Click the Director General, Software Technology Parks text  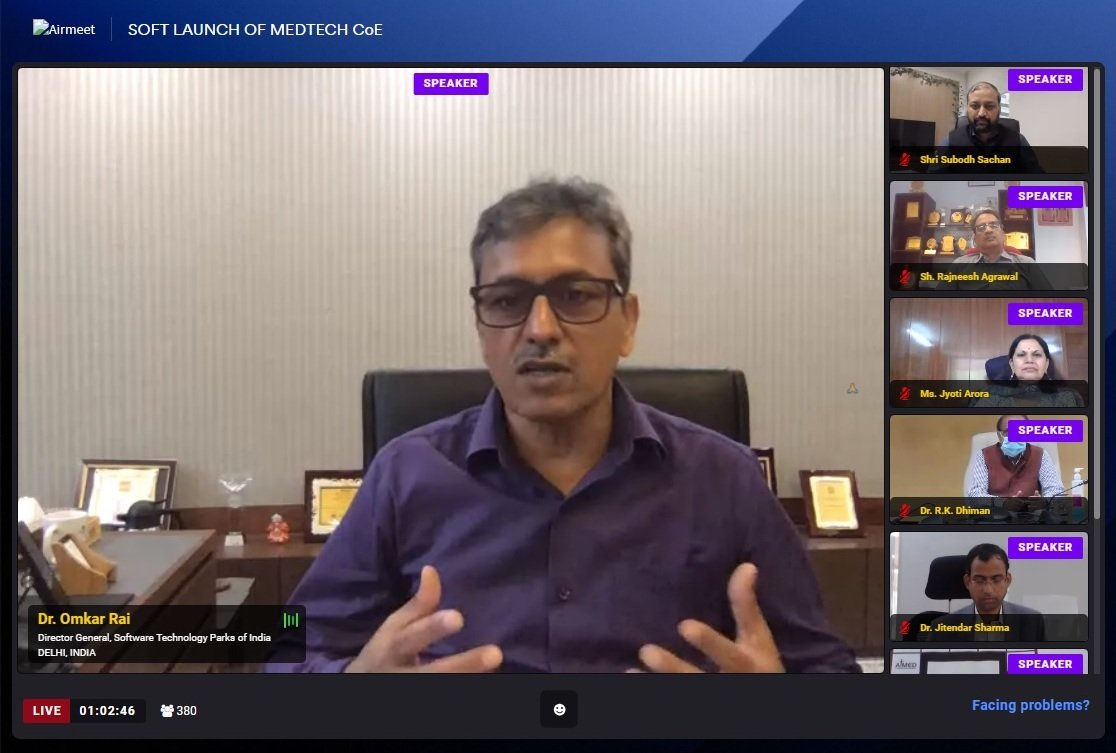tap(154, 638)
